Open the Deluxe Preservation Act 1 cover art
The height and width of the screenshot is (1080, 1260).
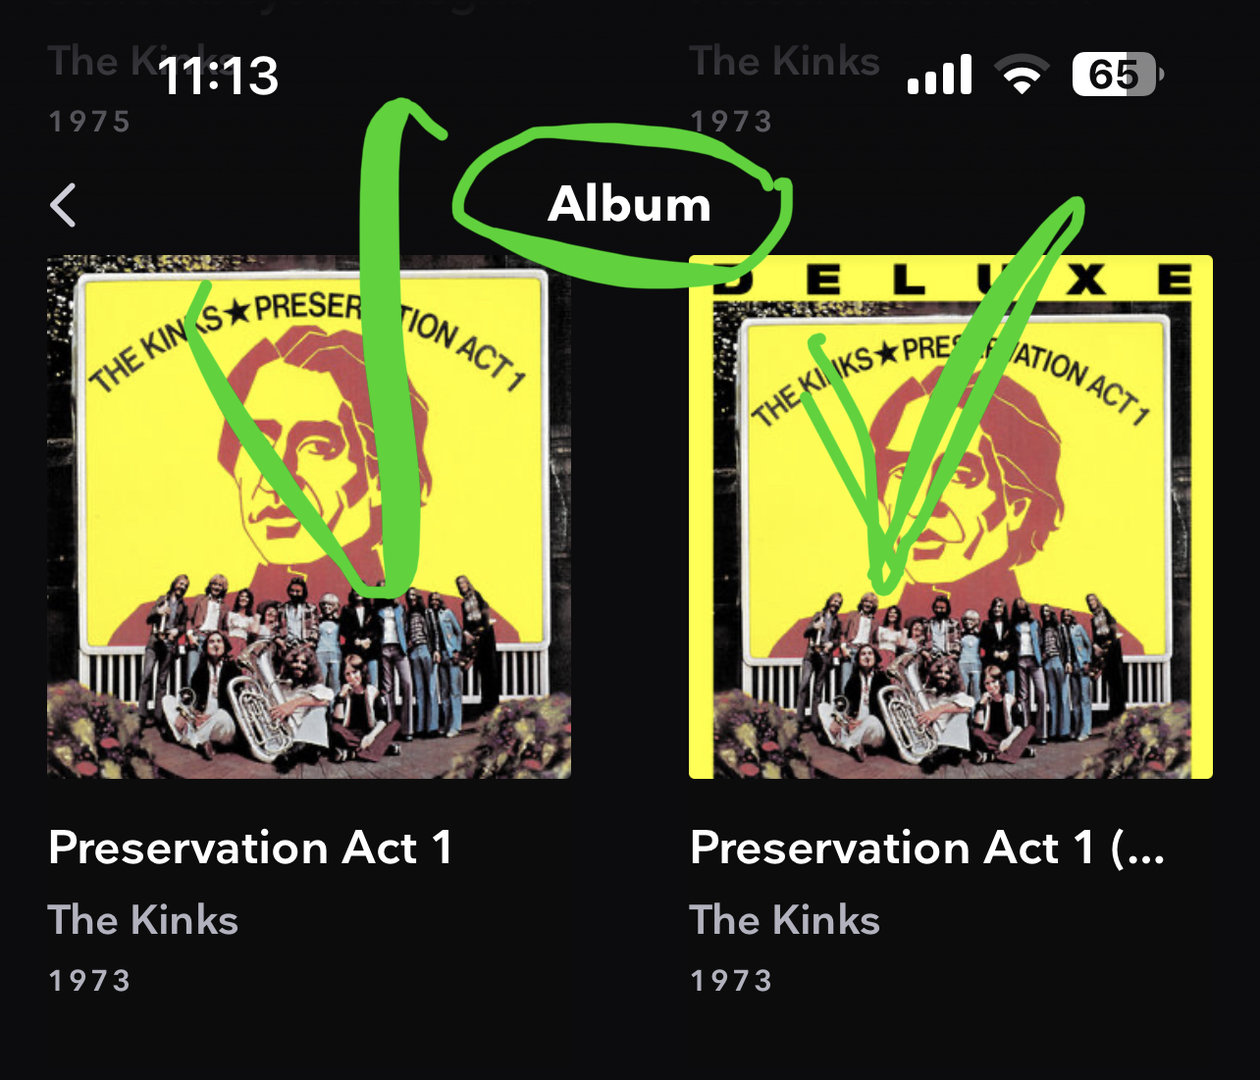951,517
